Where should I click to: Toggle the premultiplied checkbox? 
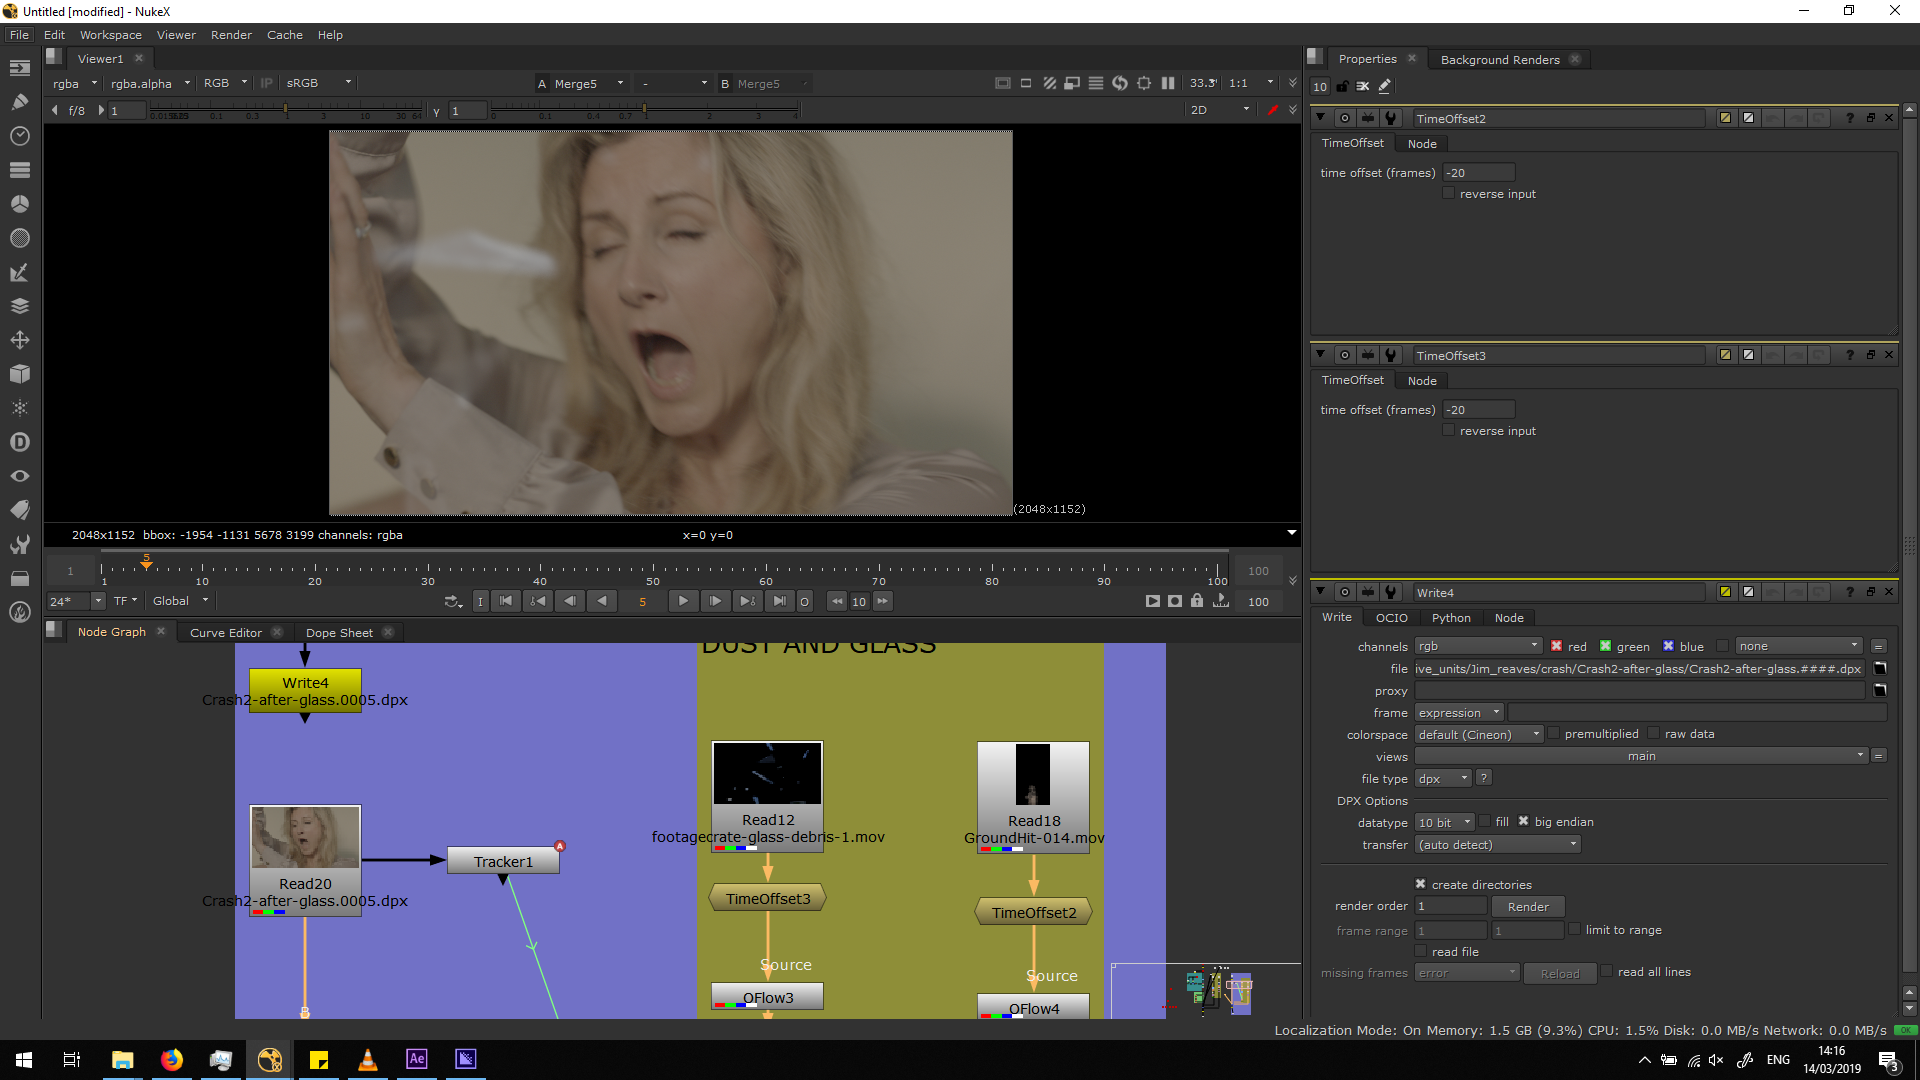pyautogui.click(x=1553, y=733)
